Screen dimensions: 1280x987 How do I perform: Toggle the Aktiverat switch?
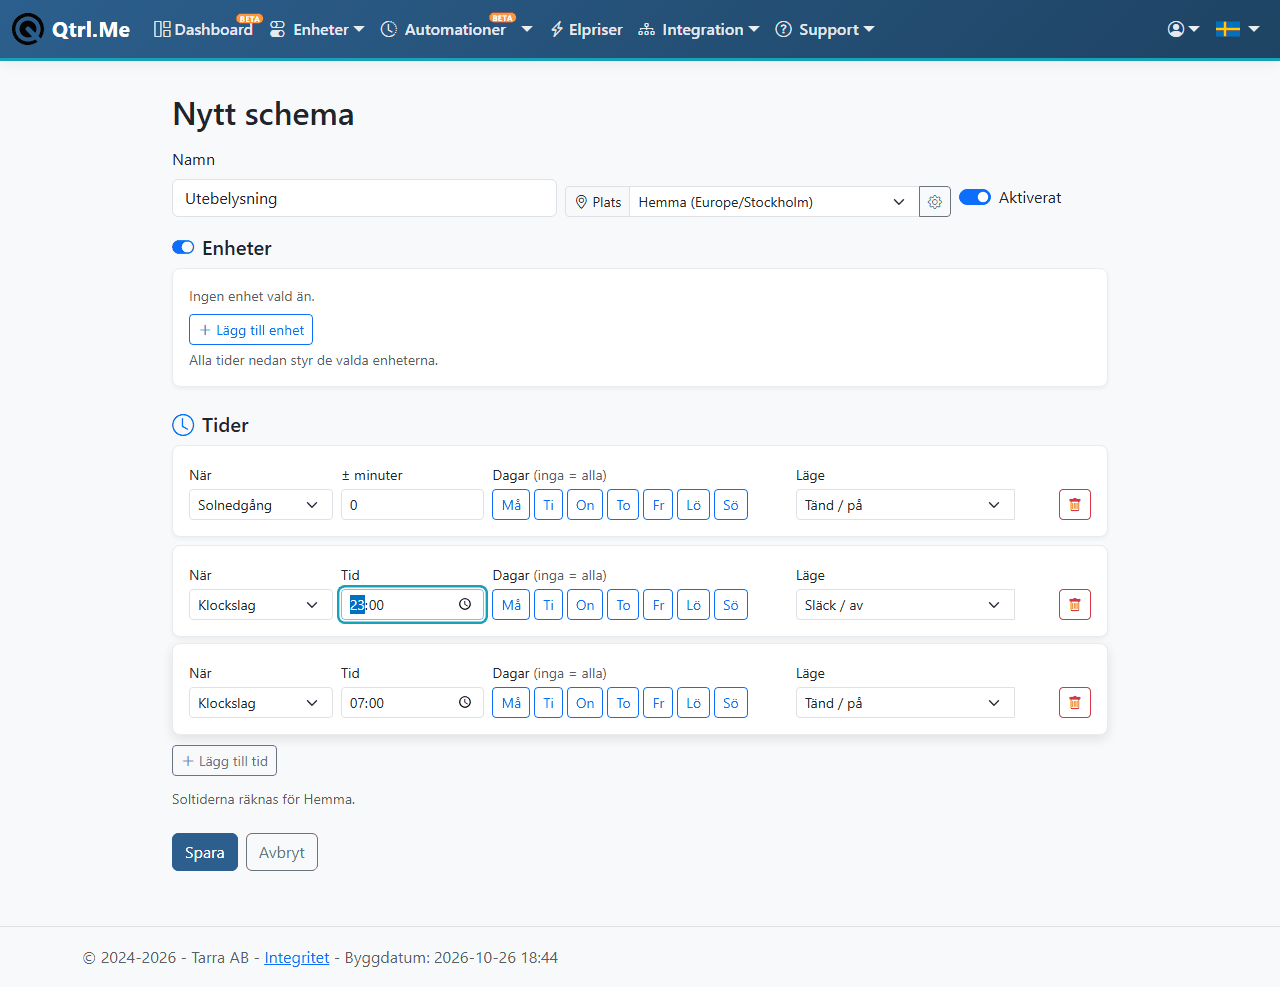point(975,197)
